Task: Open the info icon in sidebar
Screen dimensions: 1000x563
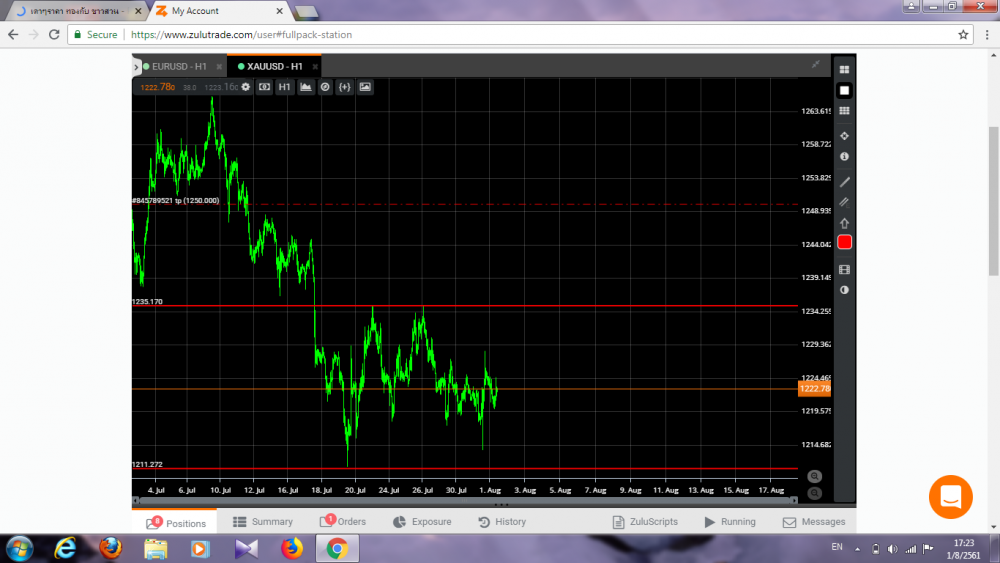Action: click(844, 157)
